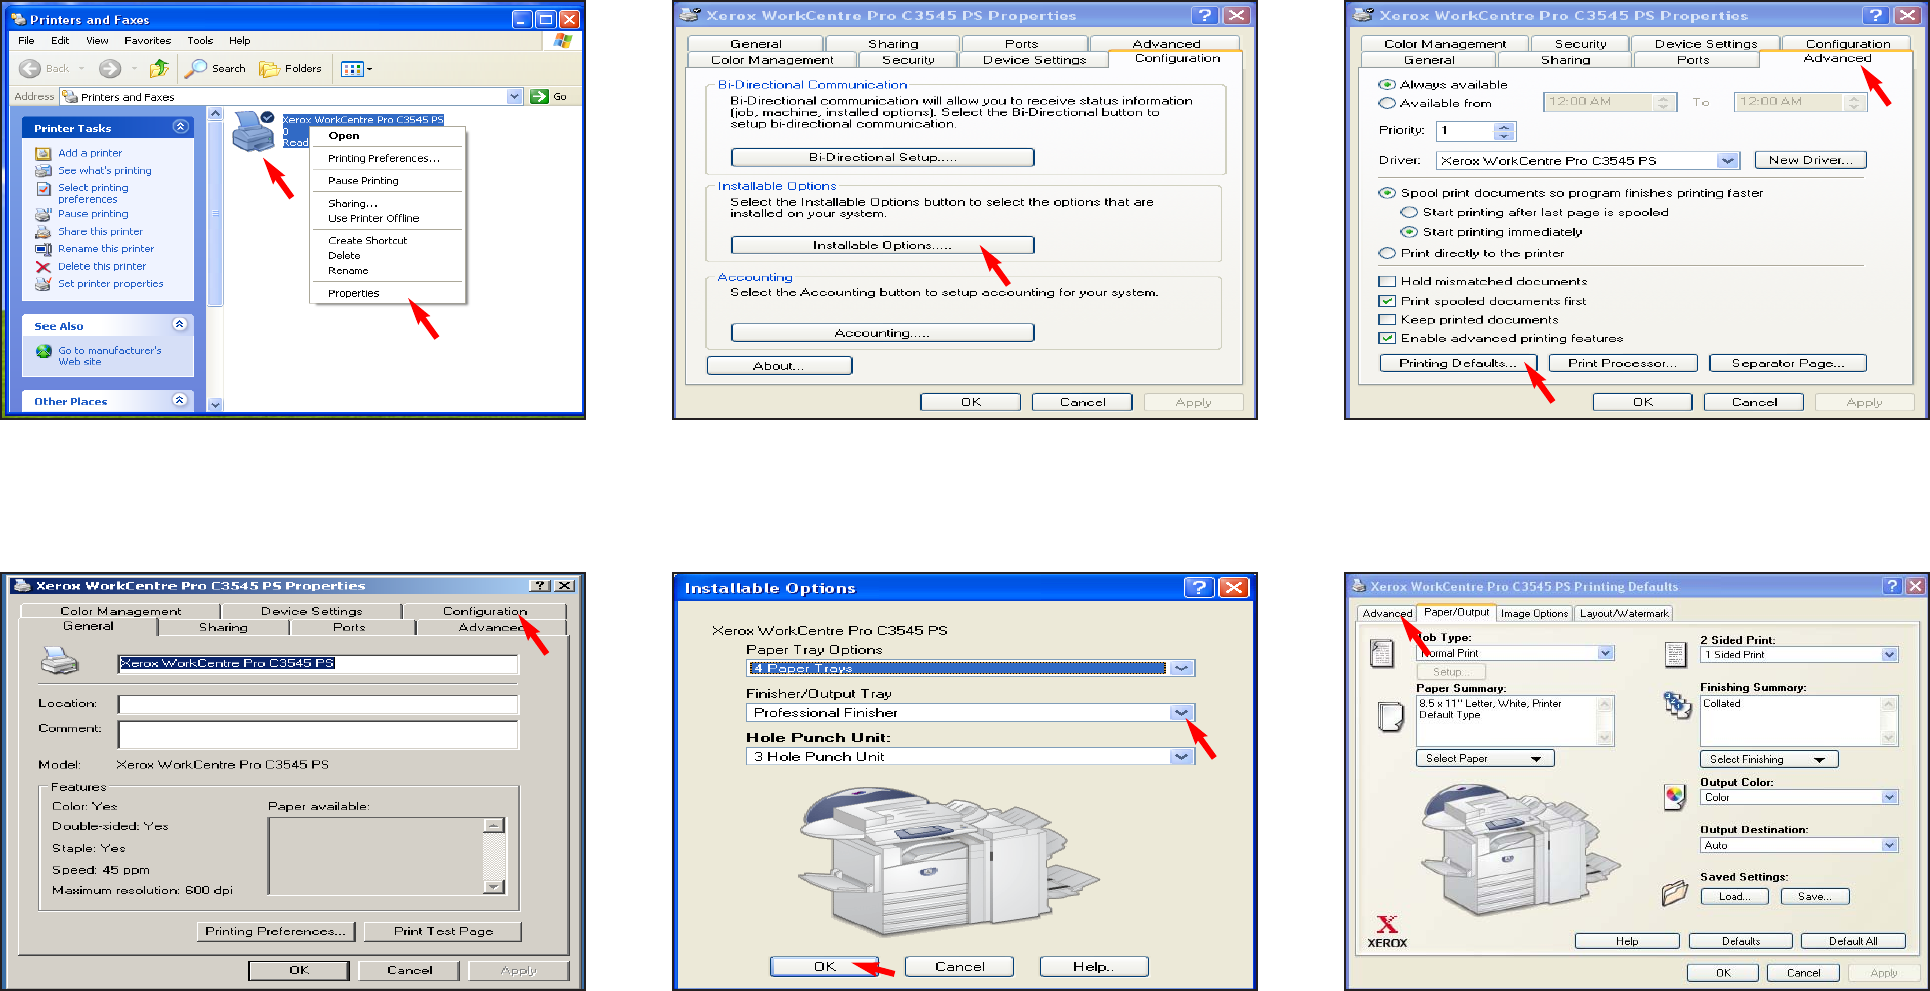Expand the Output Destination dropdown
The width and height of the screenshot is (1930, 991).
[1889, 846]
